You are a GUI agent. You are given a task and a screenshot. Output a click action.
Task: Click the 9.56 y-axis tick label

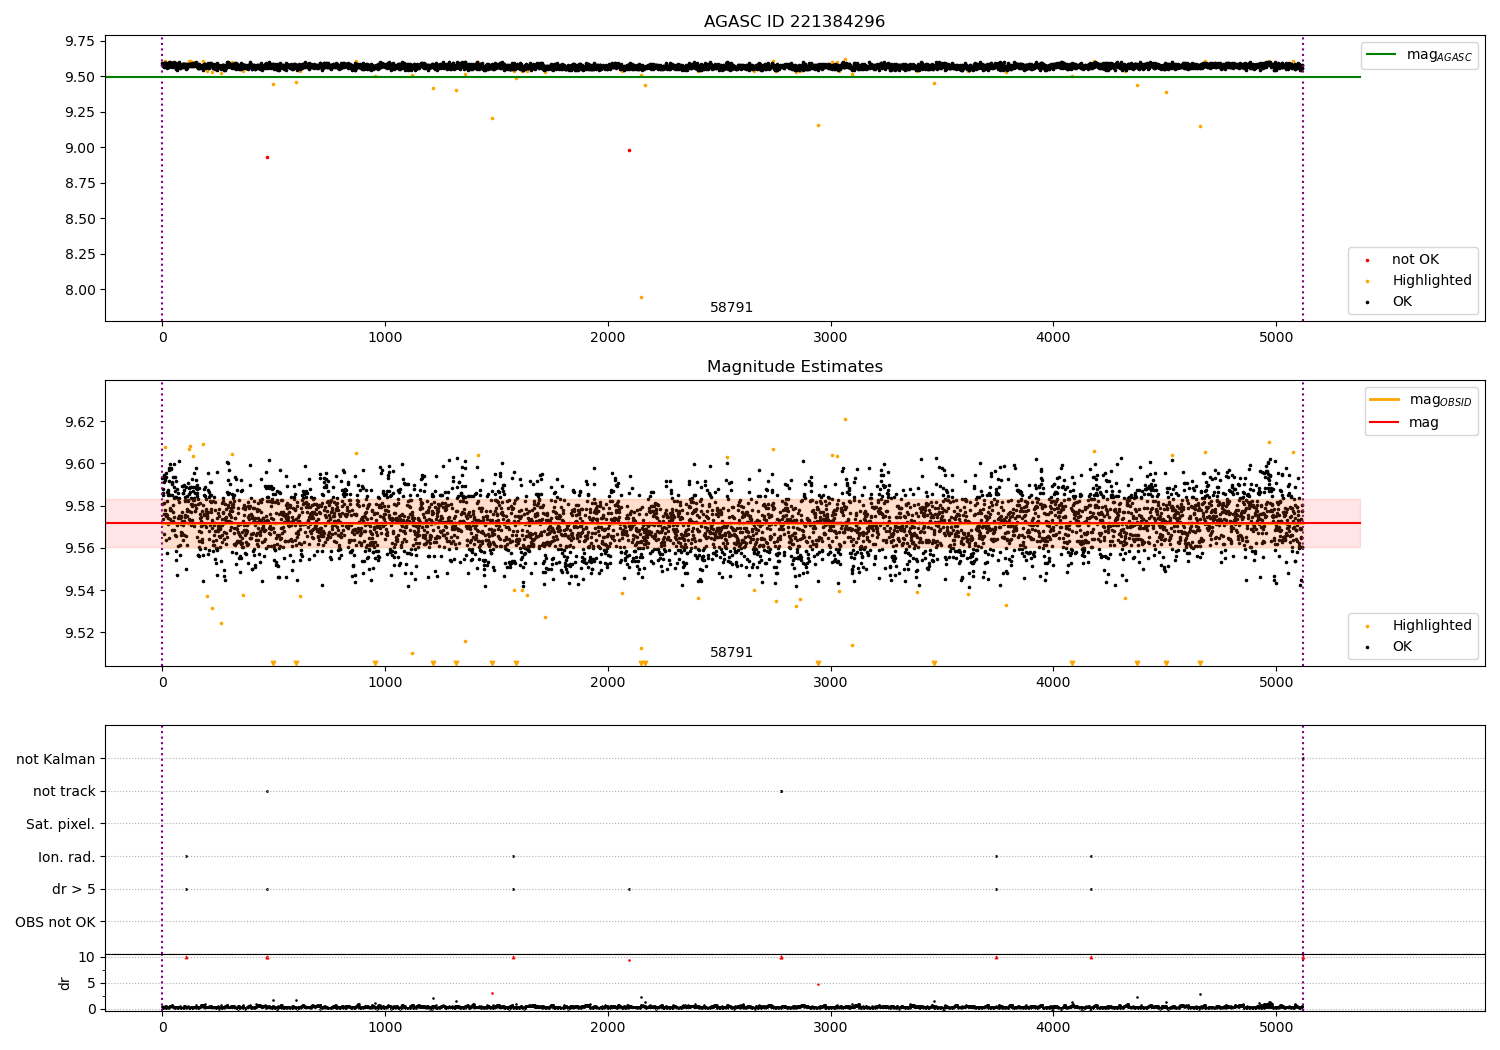coord(79,548)
